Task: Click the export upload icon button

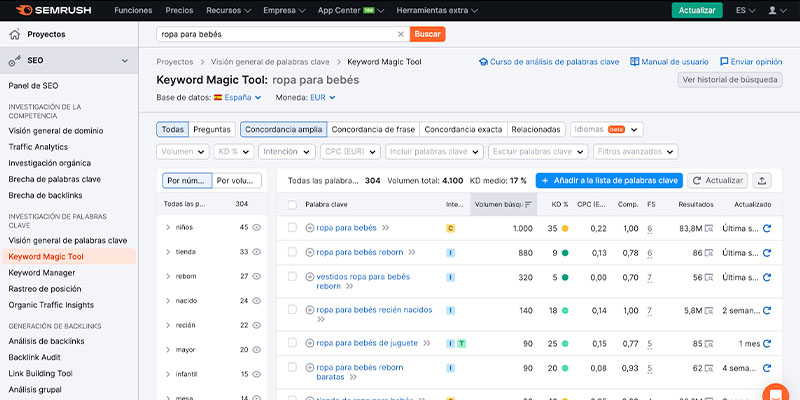Action: click(762, 181)
